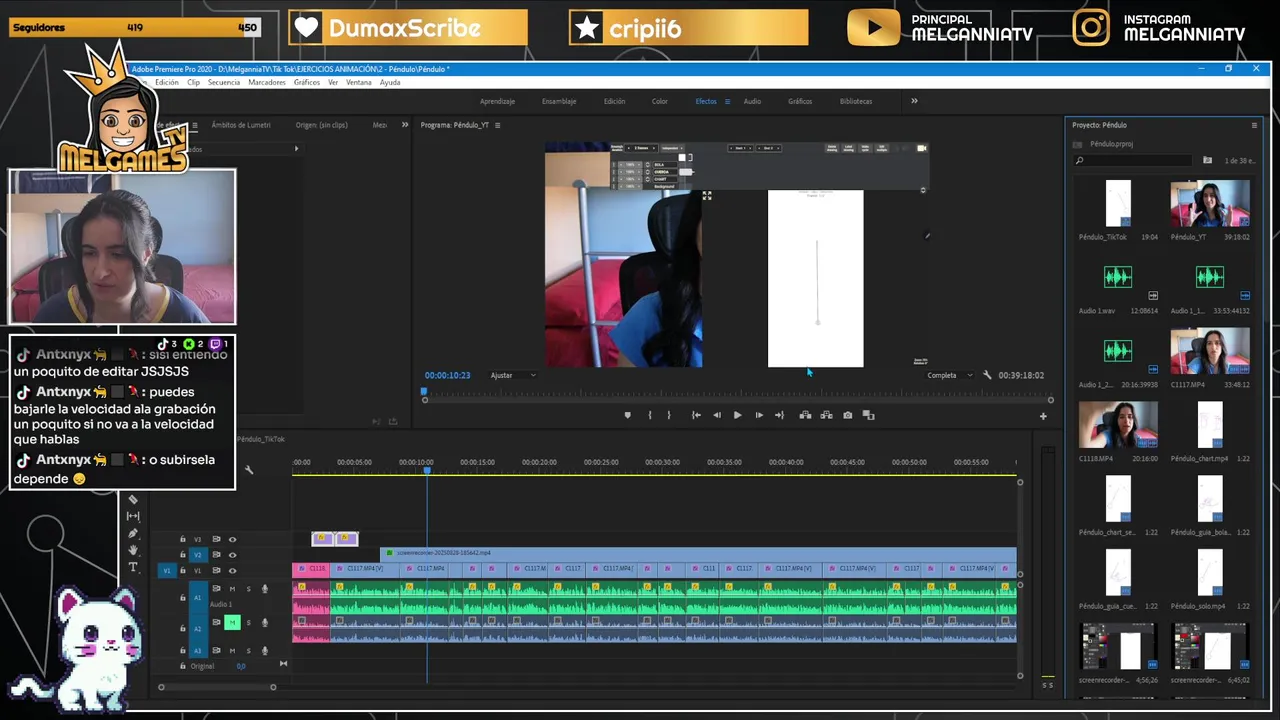Click the Lift button
Viewport: 1280px width, 720px height.
(x=805, y=415)
